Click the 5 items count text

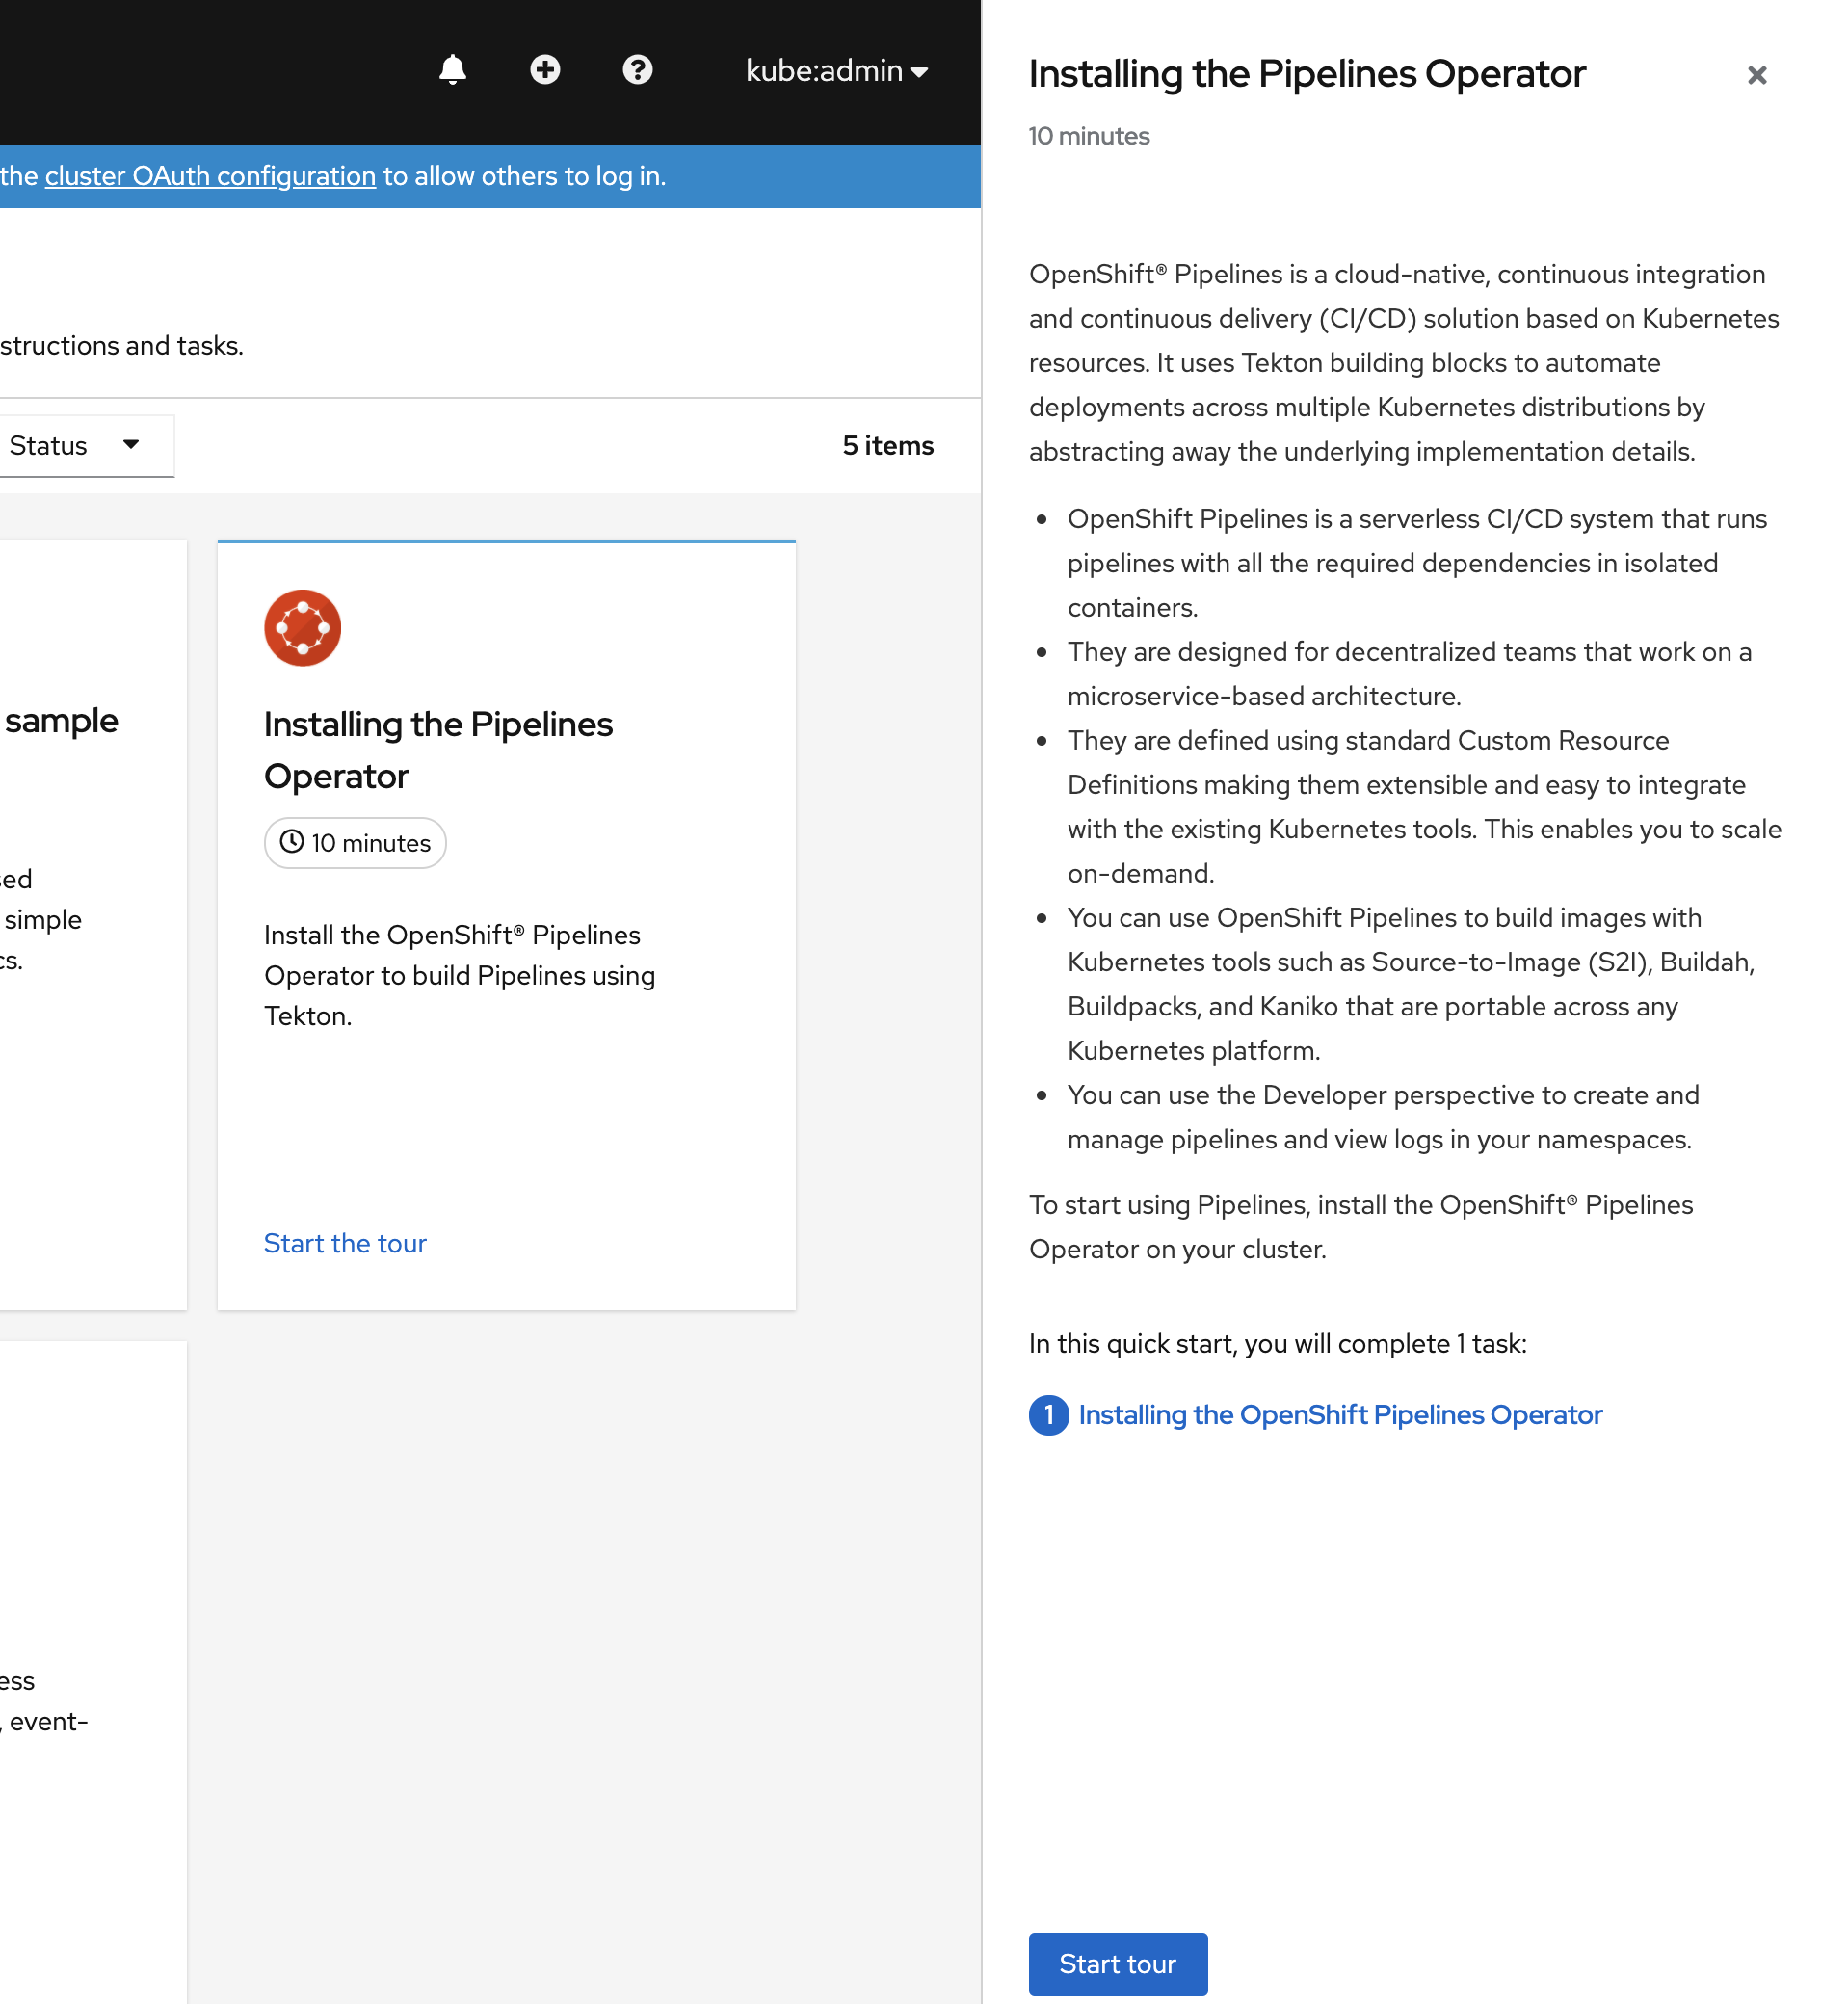click(x=888, y=446)
